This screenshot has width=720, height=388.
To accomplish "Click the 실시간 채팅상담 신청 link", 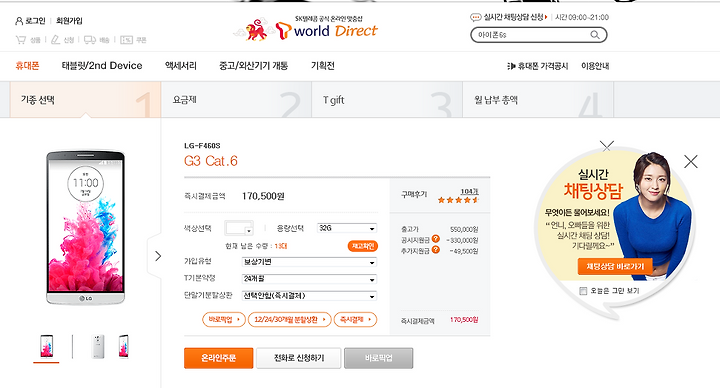I will click(514, 17).
